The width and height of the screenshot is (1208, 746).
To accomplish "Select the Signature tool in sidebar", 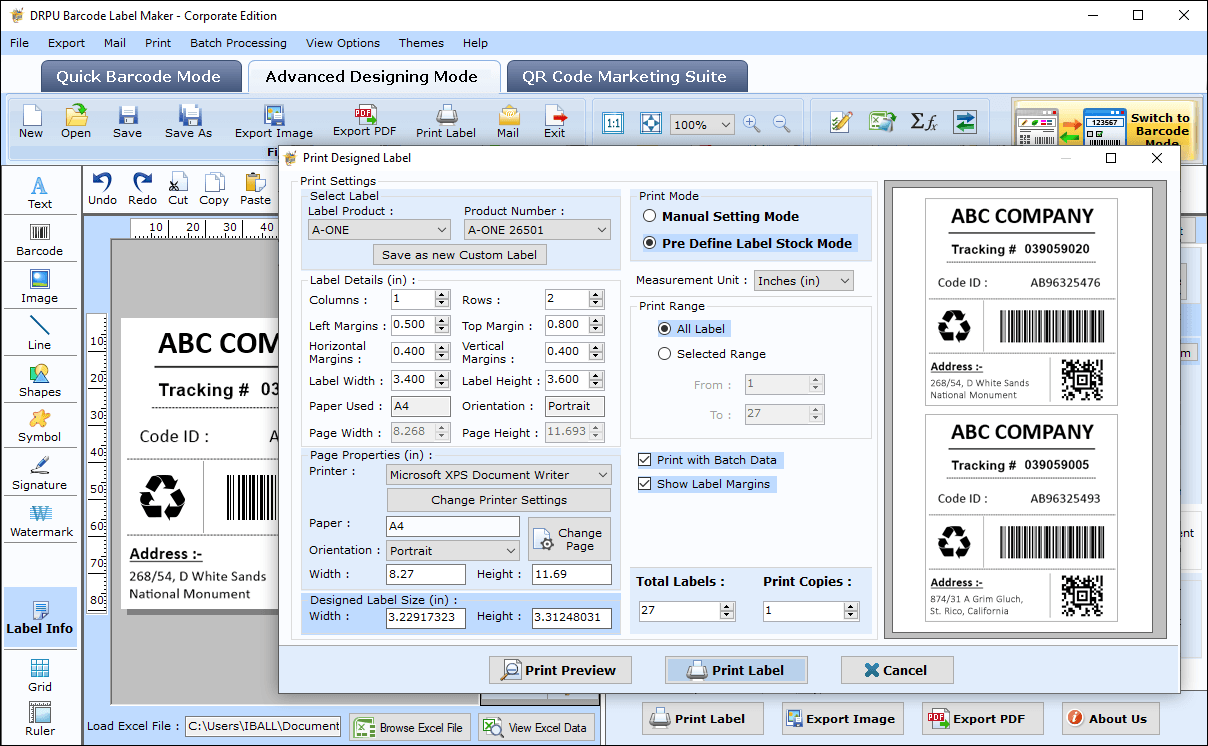I will (x=40, y=473).
